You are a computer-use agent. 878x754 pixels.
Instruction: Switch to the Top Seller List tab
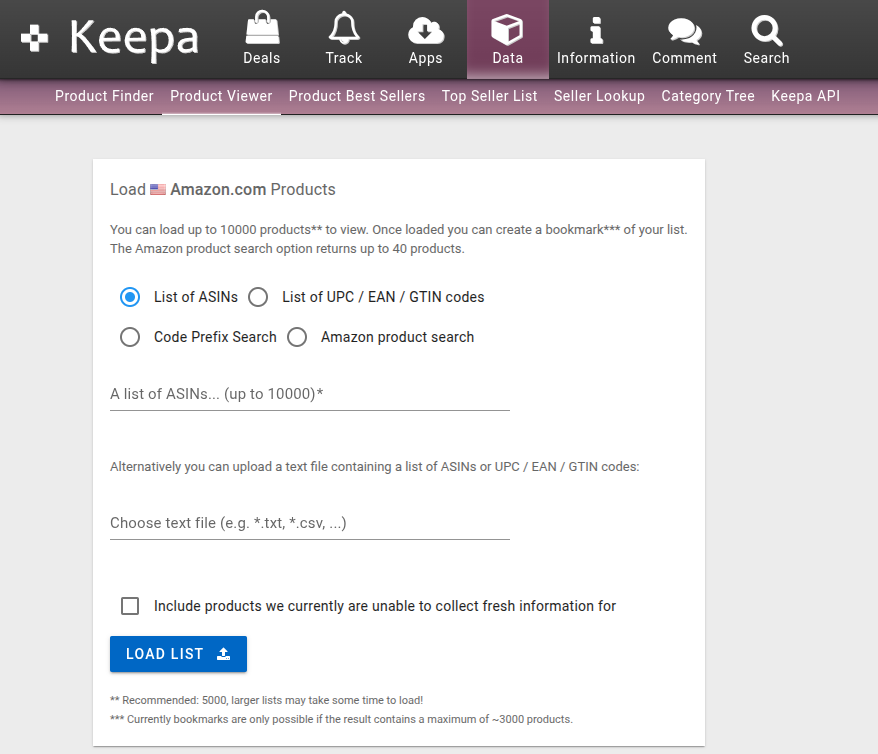(489, 96)
